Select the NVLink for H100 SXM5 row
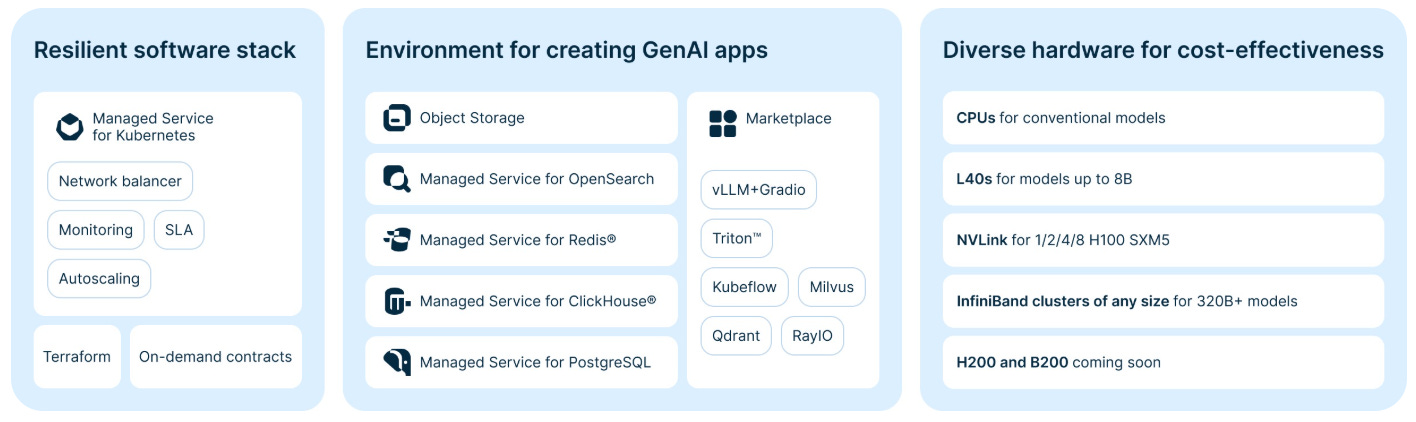Viewport: 1416px width, 422px height. pos(1164,240)
